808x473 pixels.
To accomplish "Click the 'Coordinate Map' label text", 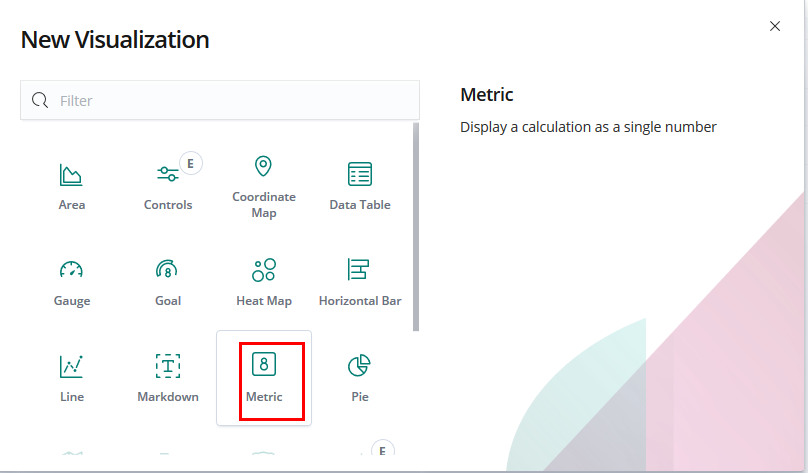I will coord(264,205).
